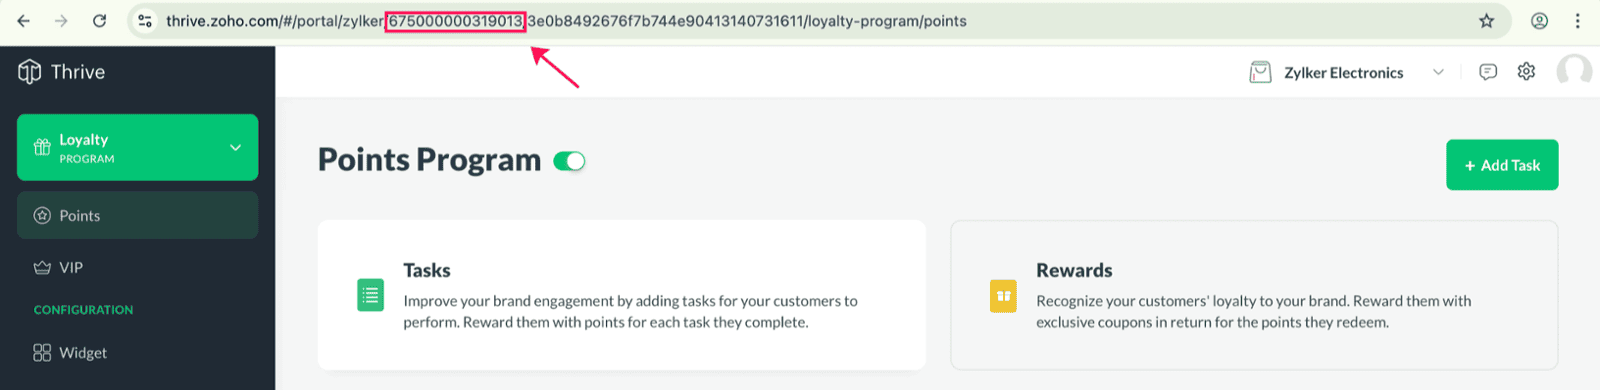Open the Rewards card
This screenshot has height=390, width=1600.
(1254, 295)
